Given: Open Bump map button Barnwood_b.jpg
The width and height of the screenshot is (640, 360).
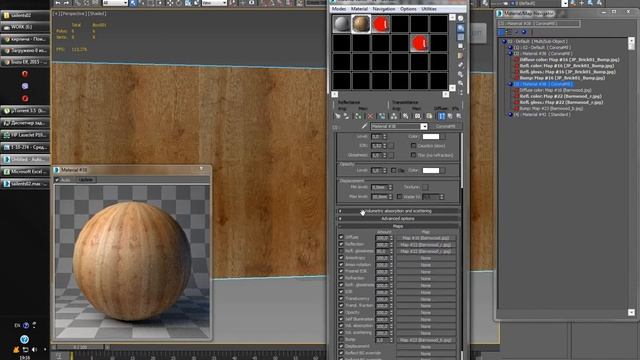Looking at the screenshot, I should [x=426, y=340].
